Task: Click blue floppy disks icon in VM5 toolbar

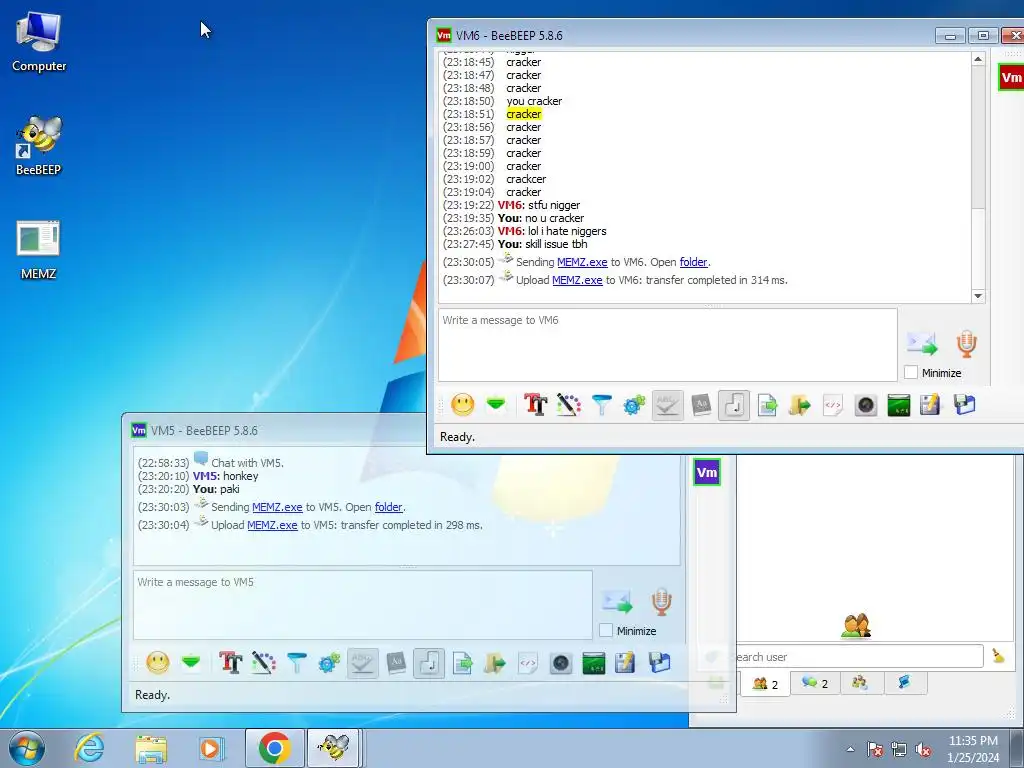Action: tap(660, 664)
